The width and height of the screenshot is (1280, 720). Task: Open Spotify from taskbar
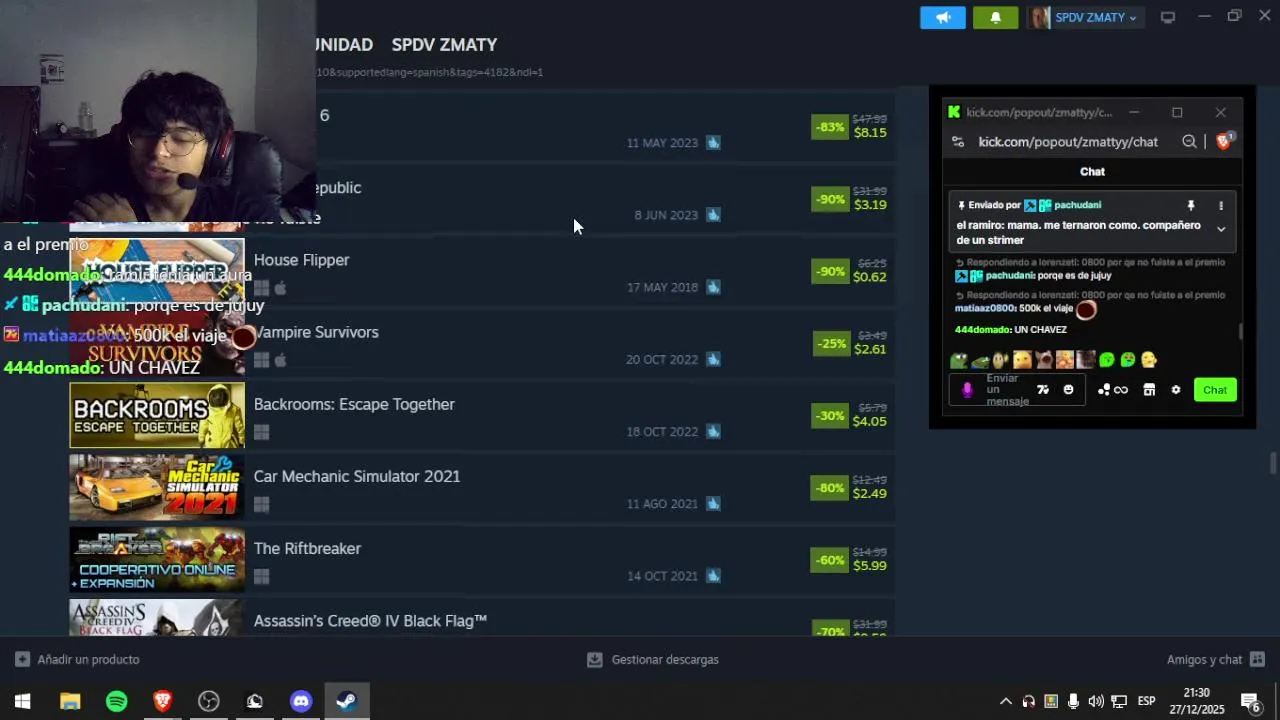[117, 701]
